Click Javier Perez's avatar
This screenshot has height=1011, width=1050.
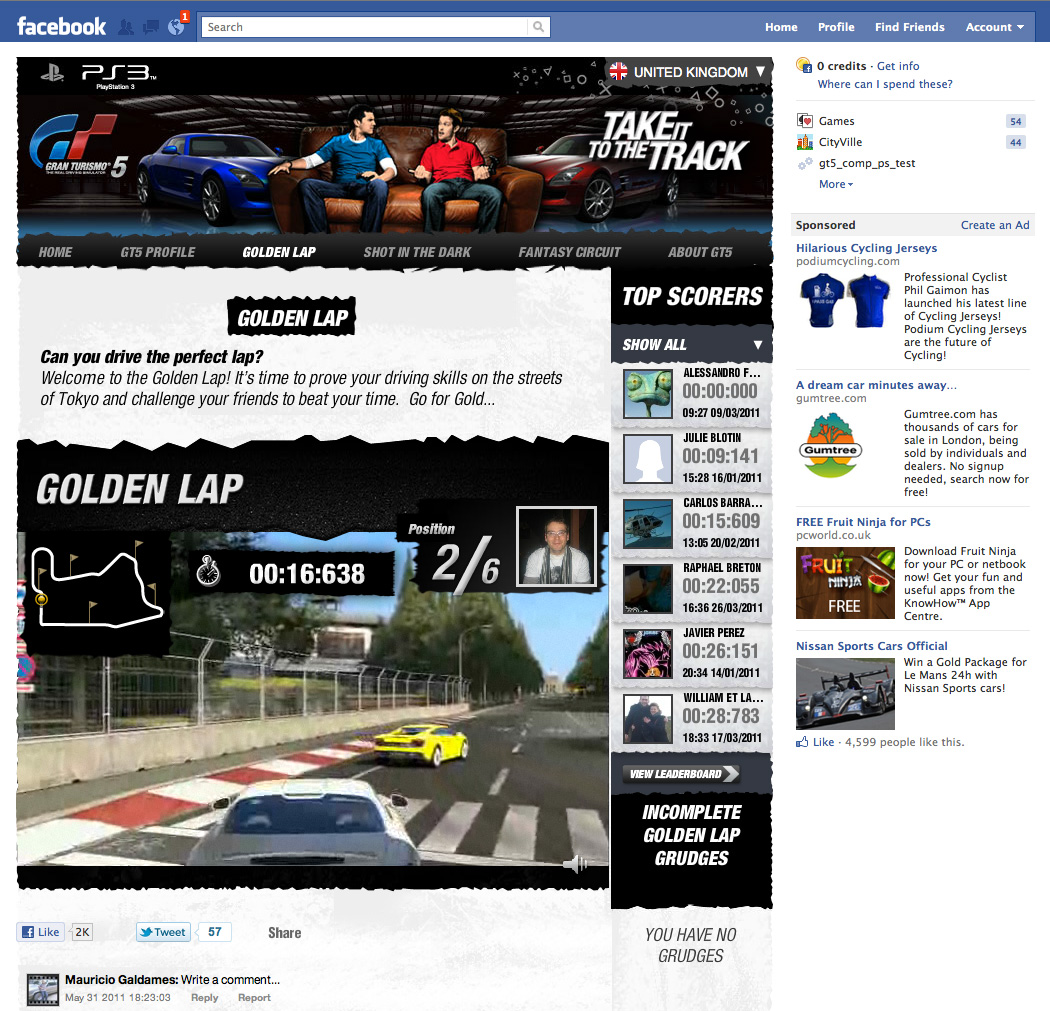[x=648, y=653]
